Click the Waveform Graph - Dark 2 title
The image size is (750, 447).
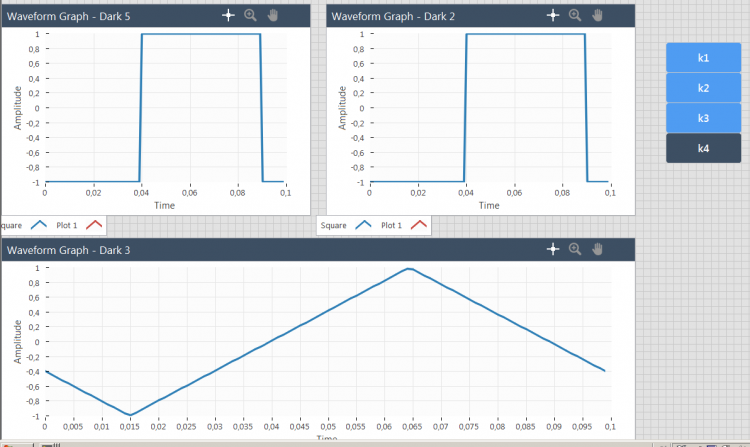[x=393, y=16]
